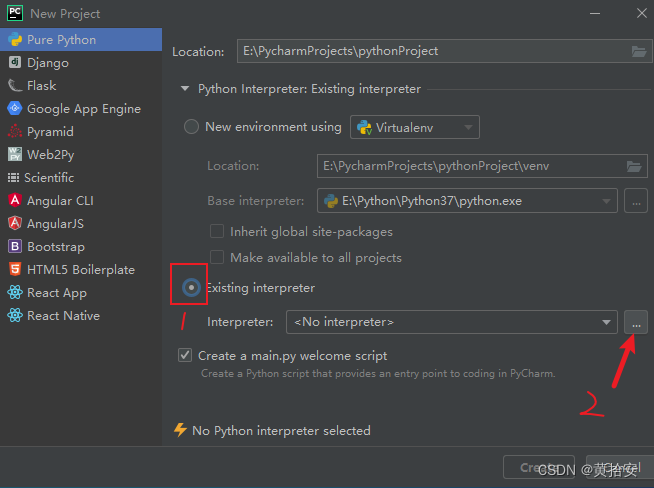The width and height of the screenshot is (654, 488).
Task: Click the HTML5 Boilerplate icon
Action: (15, 269)
